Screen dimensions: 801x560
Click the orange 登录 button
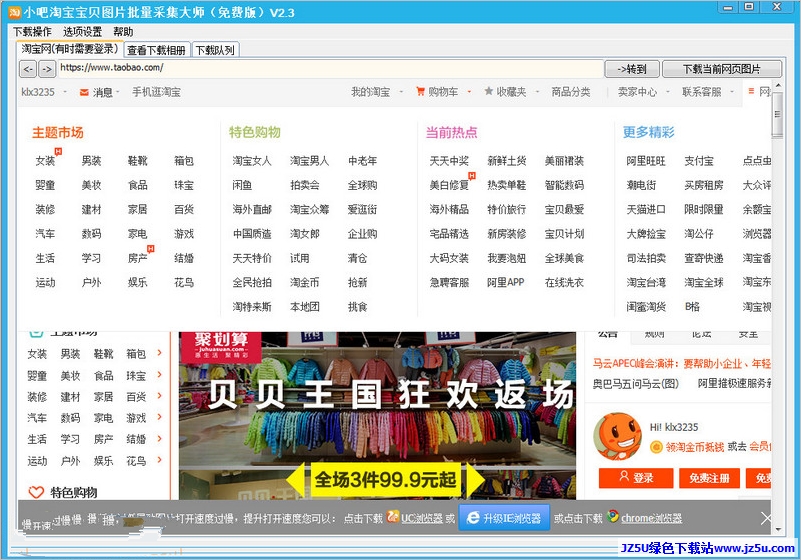pos(636,478)
